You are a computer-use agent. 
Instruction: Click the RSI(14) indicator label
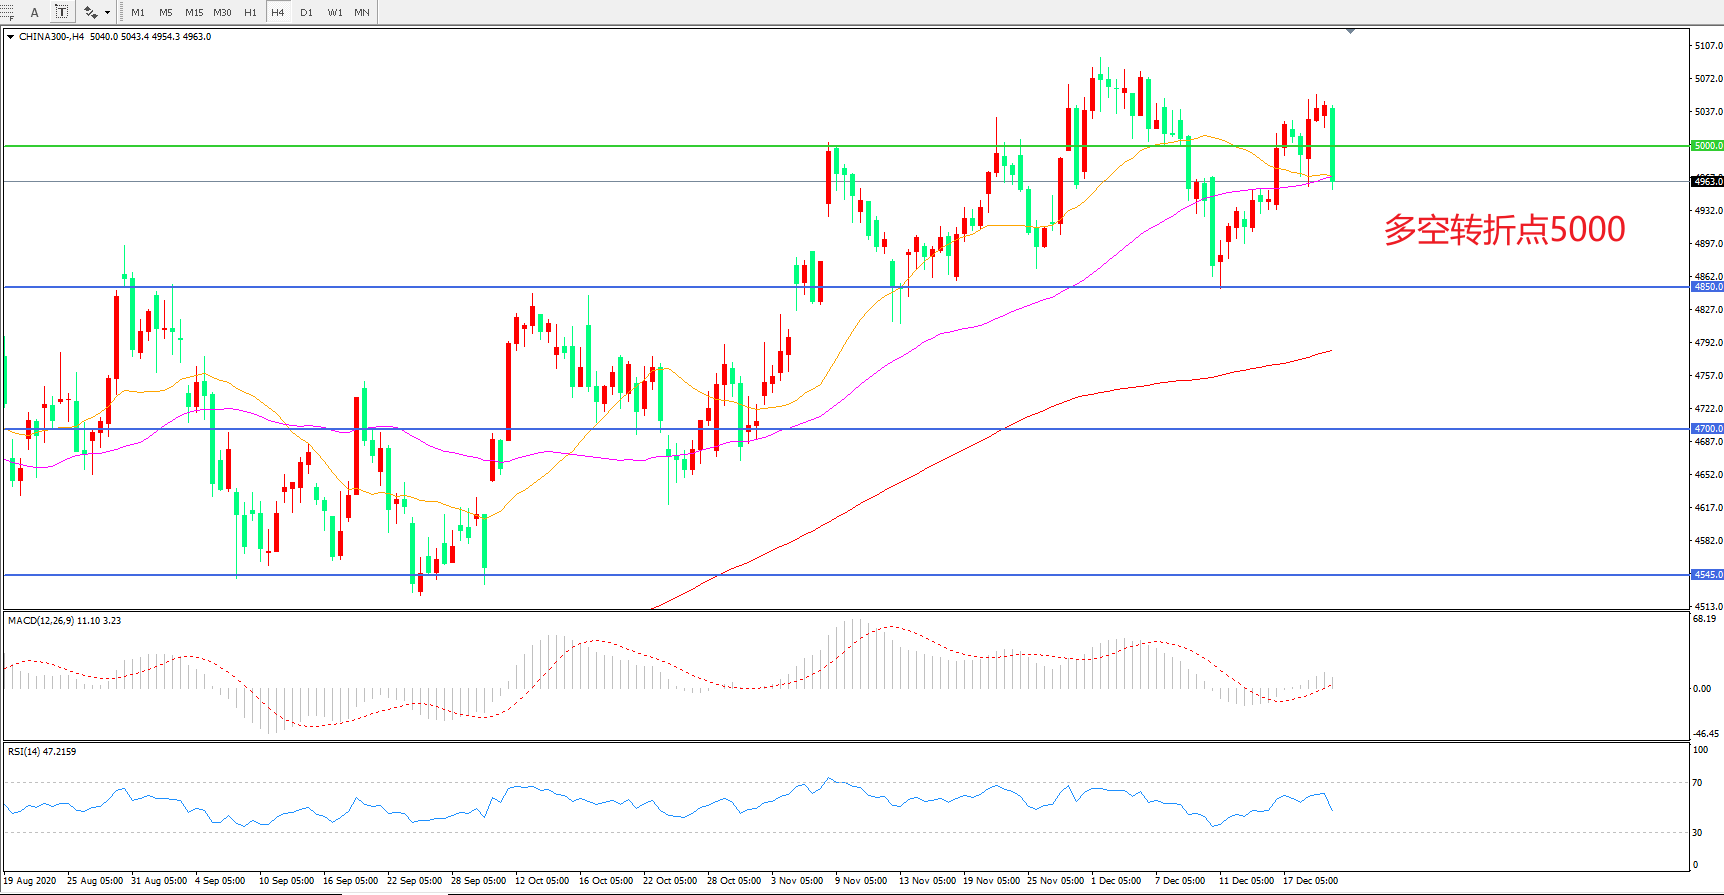[42, 752]
